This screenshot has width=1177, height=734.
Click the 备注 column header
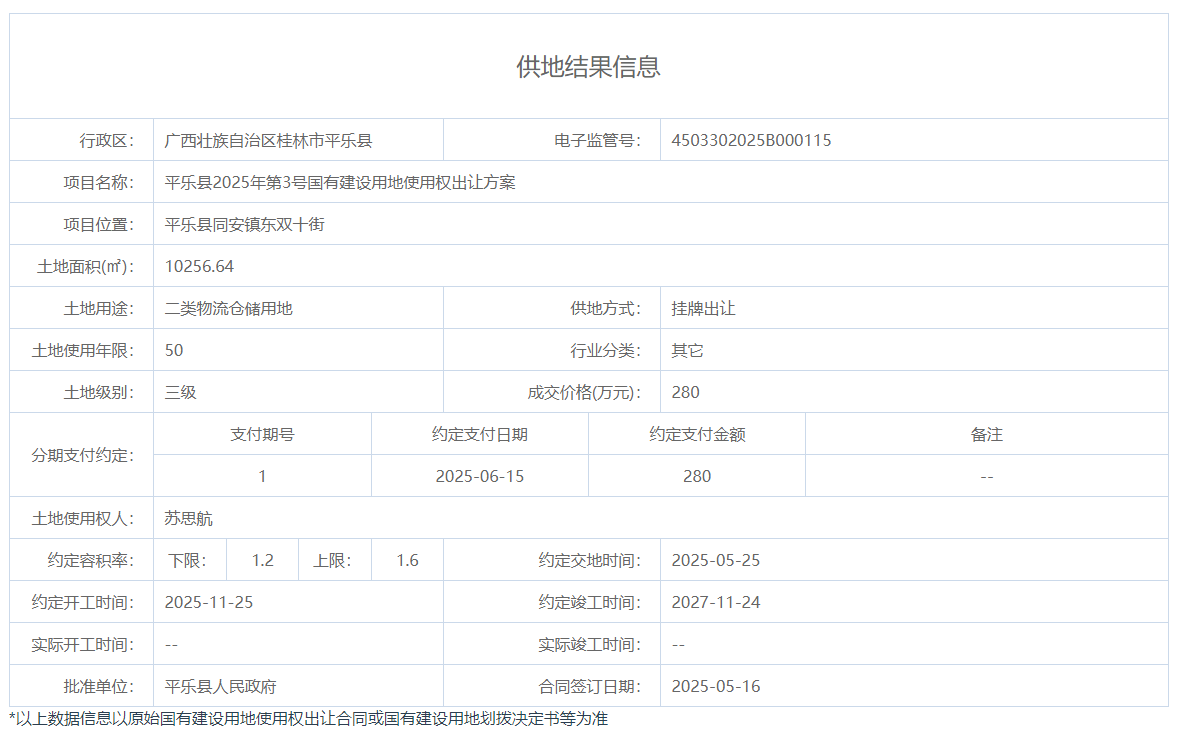click(x=986, y=435)
